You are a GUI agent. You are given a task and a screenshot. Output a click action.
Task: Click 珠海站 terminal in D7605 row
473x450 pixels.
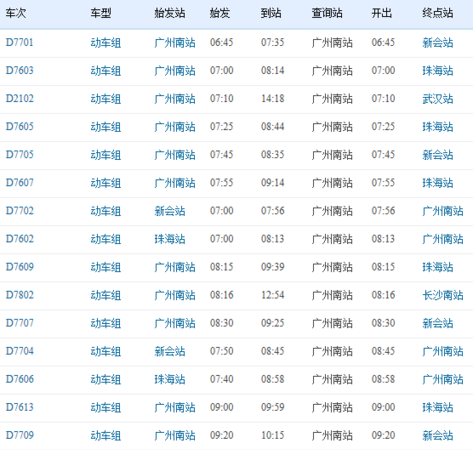click(x=438, y=127)
